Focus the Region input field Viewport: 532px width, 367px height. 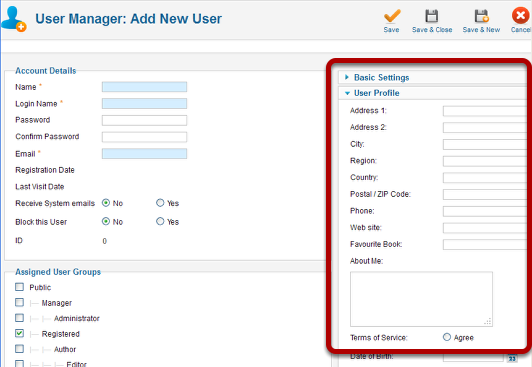485,161
